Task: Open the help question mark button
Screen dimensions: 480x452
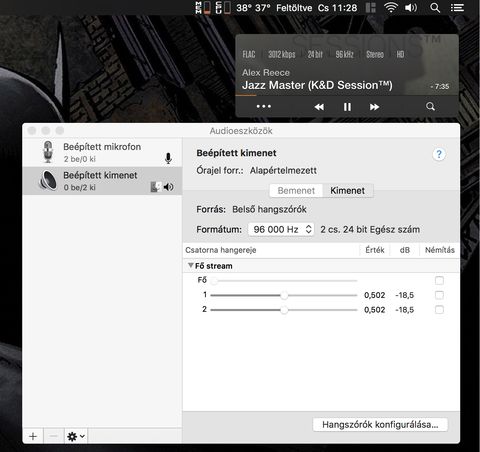Action: 439,154
